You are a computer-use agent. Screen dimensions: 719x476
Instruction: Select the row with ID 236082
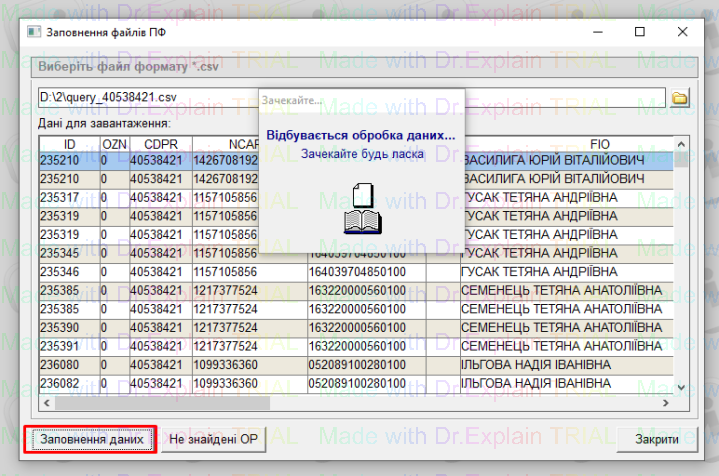(68, 383)
